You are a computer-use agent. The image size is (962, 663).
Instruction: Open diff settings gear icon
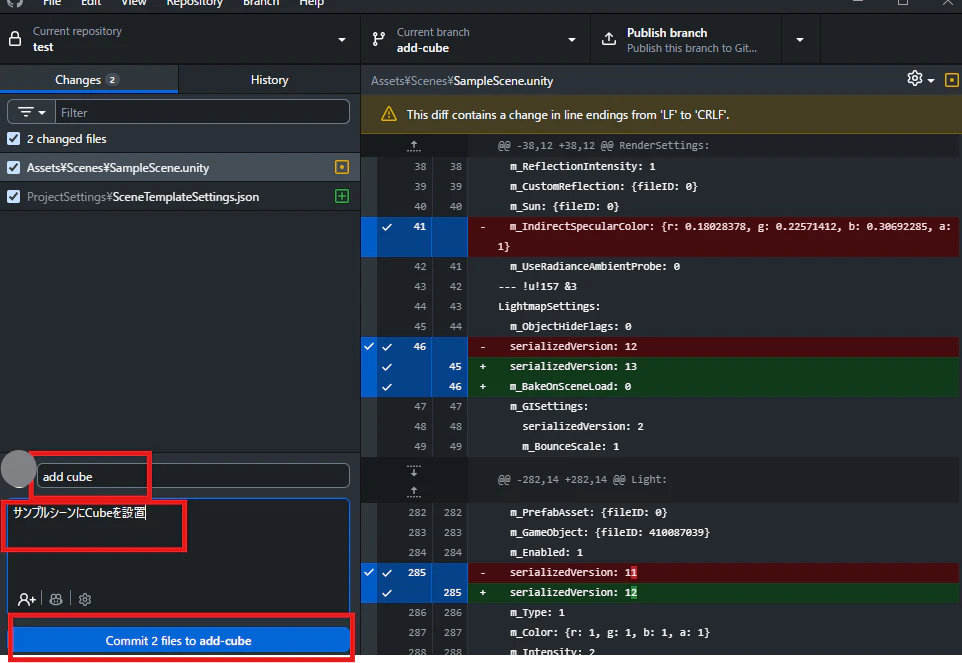(x=920, y=79)
